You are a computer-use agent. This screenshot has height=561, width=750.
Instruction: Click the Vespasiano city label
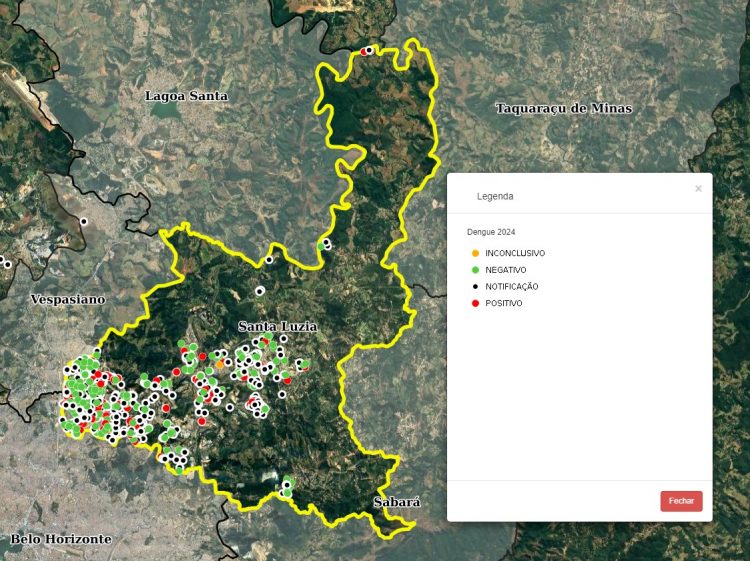coord(67,299)
